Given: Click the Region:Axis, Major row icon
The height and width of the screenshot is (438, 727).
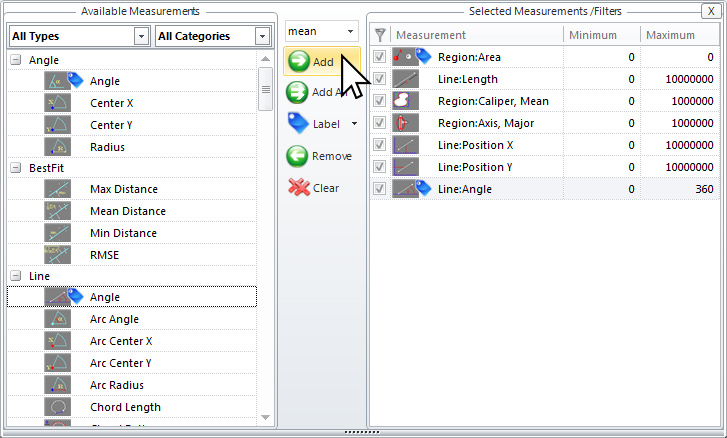Looking at the screenshot, I should (405, 123).
